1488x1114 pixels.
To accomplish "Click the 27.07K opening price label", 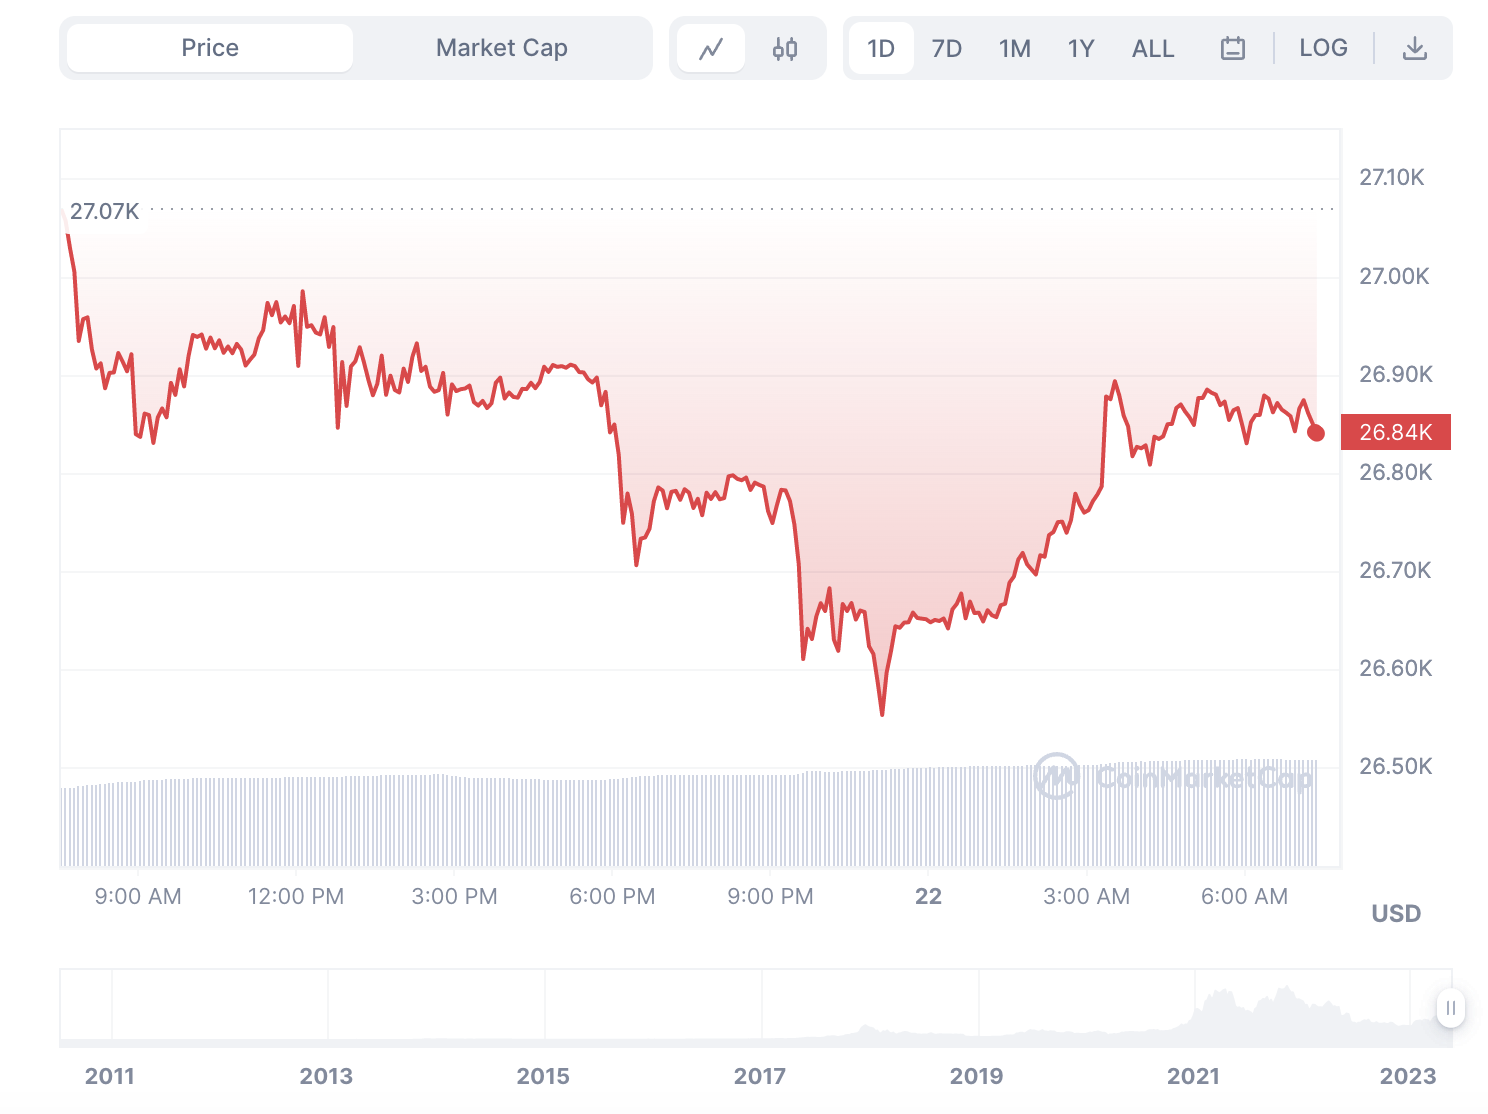I will point(104,211).
